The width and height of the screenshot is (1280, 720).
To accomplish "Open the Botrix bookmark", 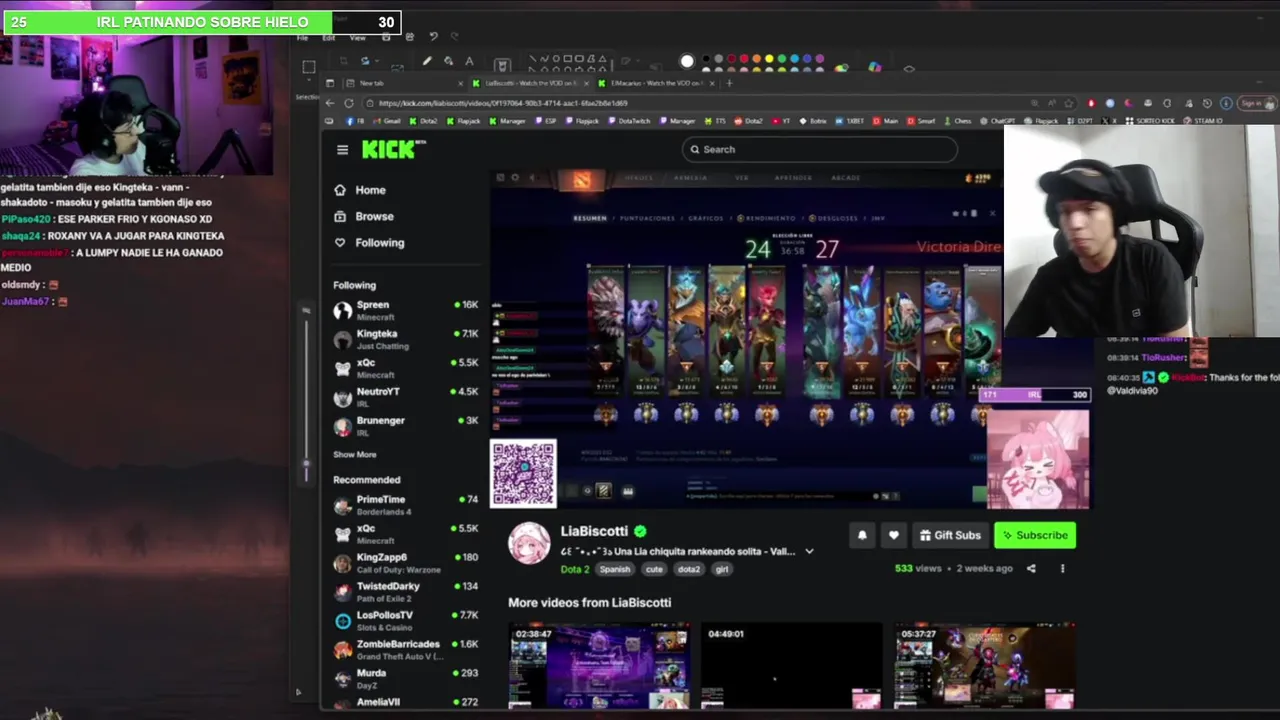I will pyautogui.click(x=813, y=121).
